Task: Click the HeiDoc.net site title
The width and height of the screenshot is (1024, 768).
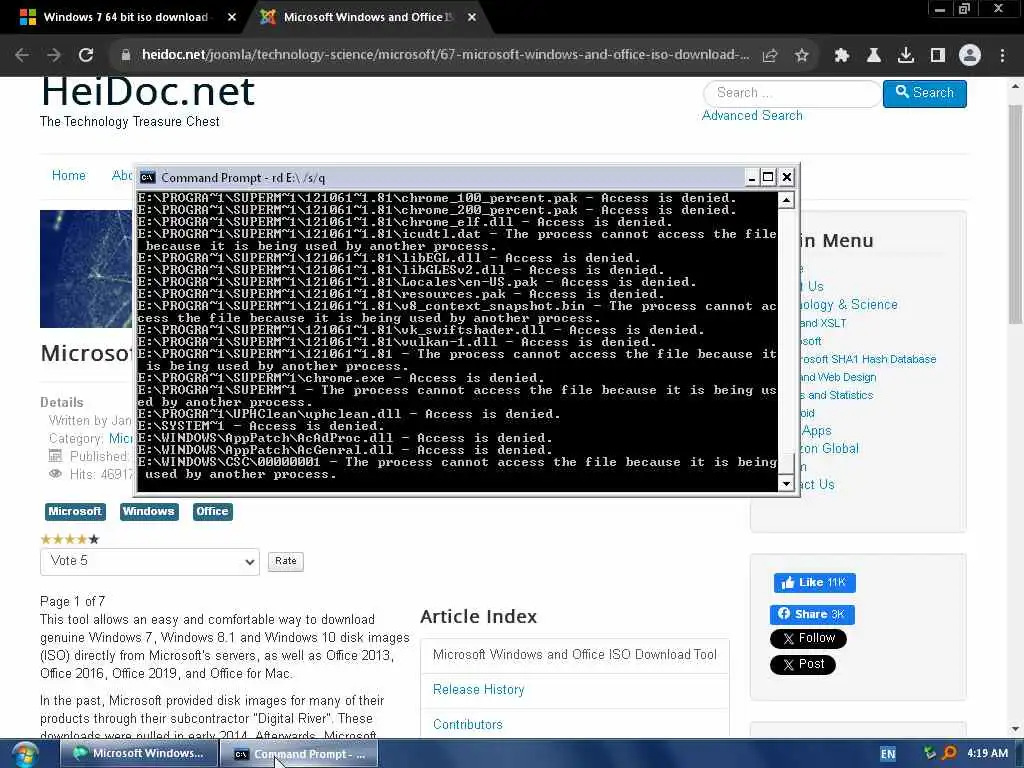Action: 148,91
